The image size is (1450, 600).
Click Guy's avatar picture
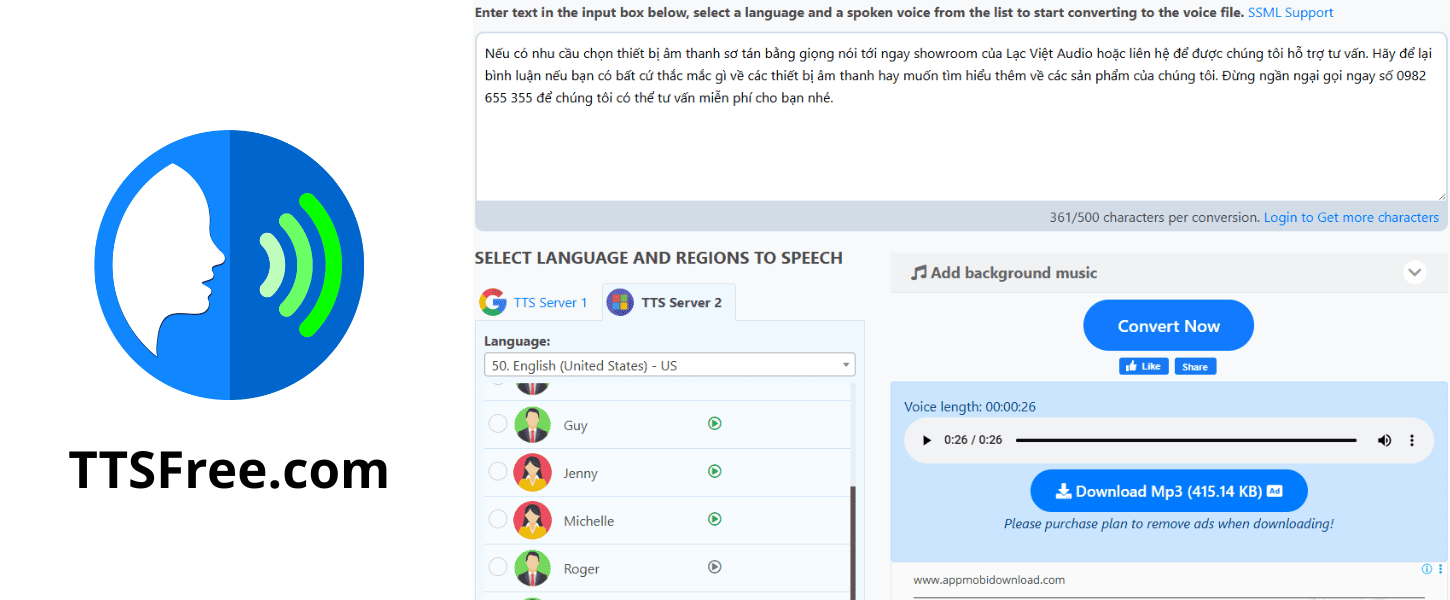click(532, 424)
